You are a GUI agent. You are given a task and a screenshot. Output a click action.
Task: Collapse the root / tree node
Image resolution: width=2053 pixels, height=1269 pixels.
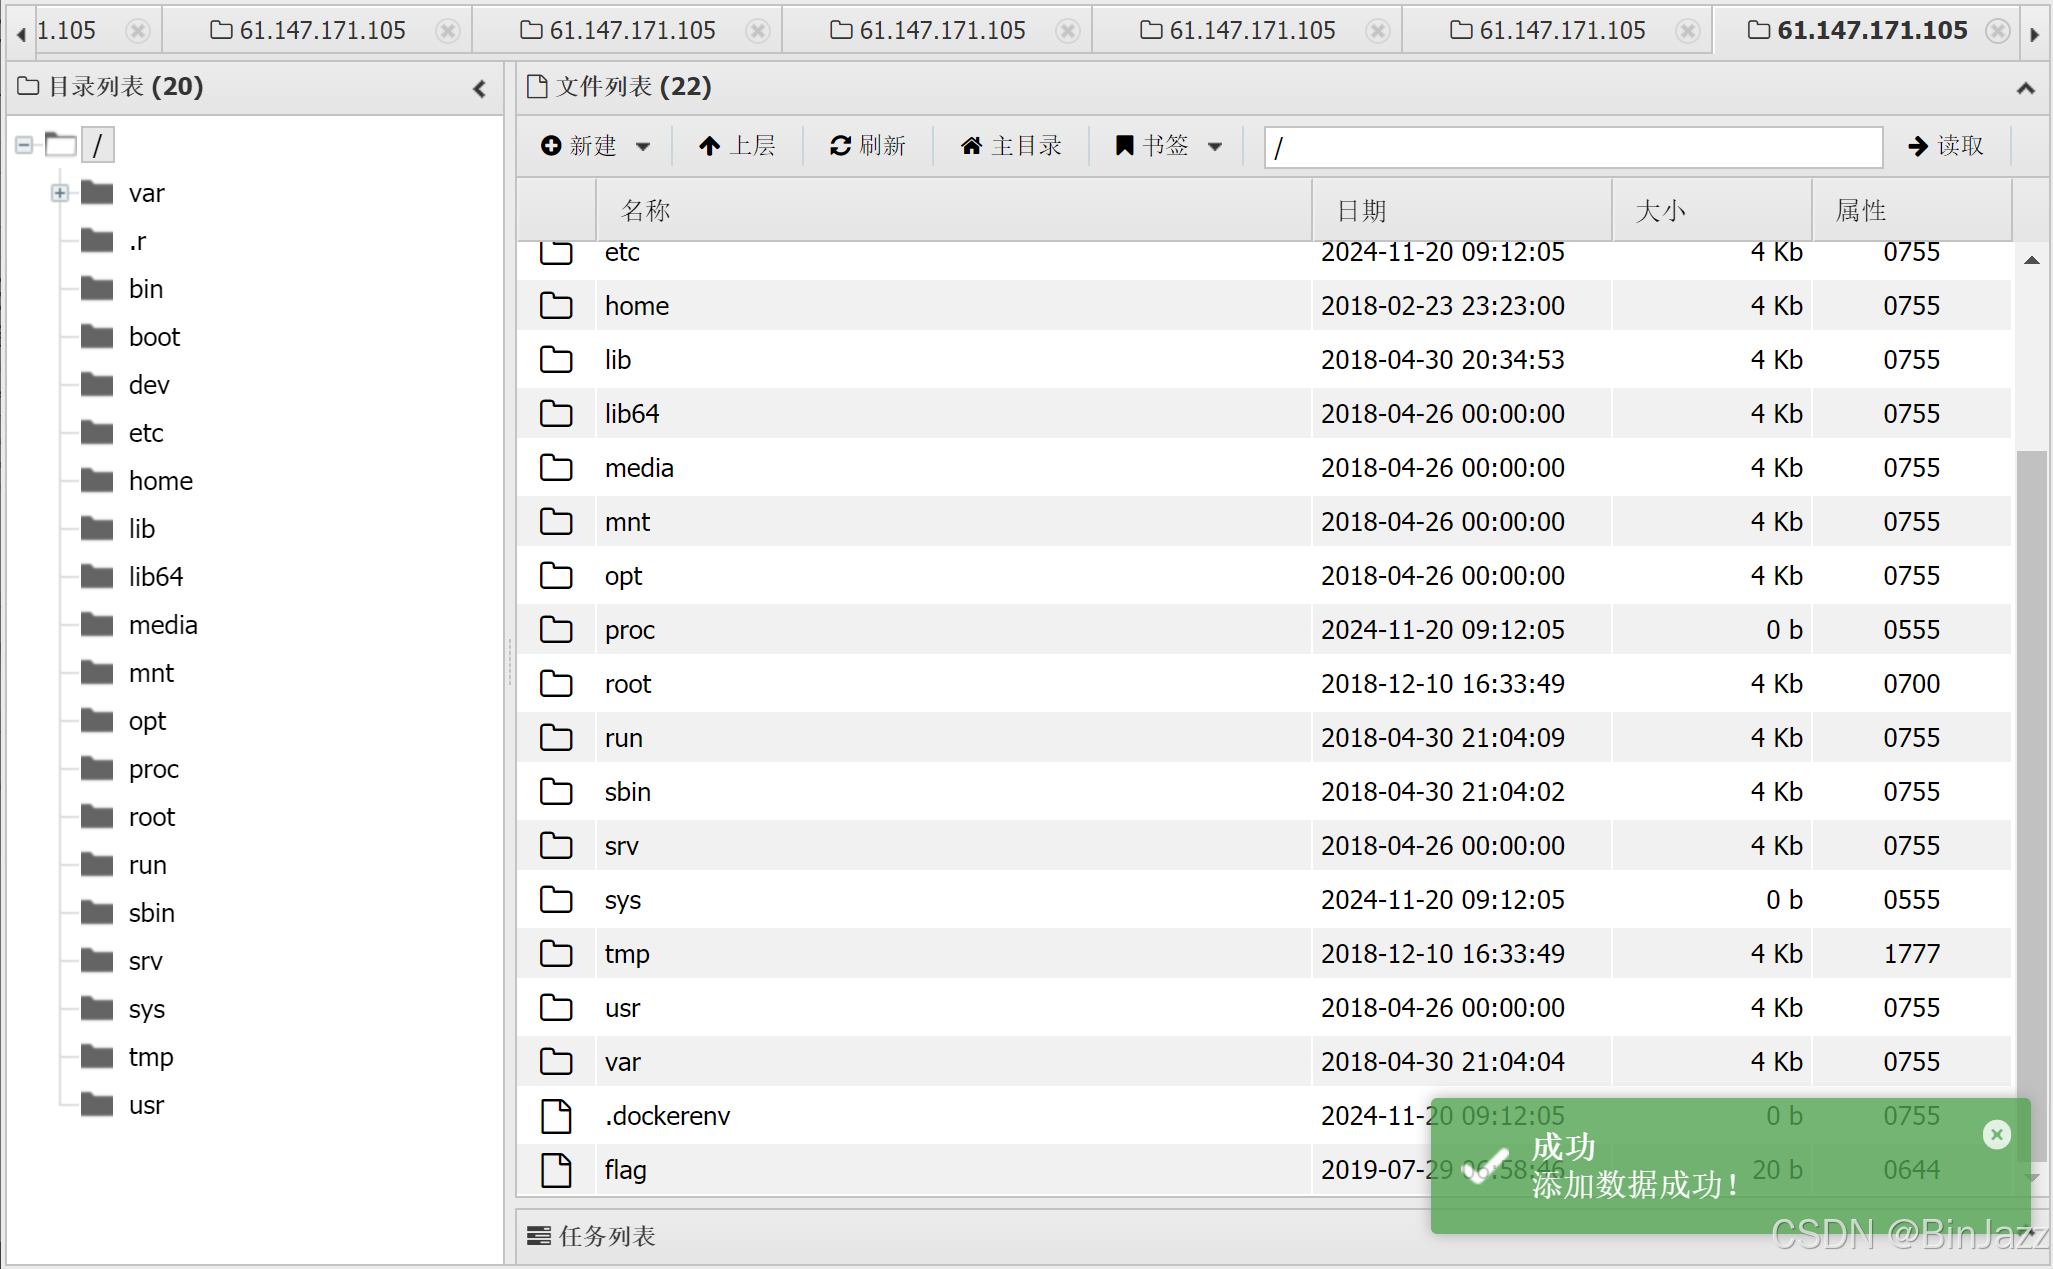point(24,145)
